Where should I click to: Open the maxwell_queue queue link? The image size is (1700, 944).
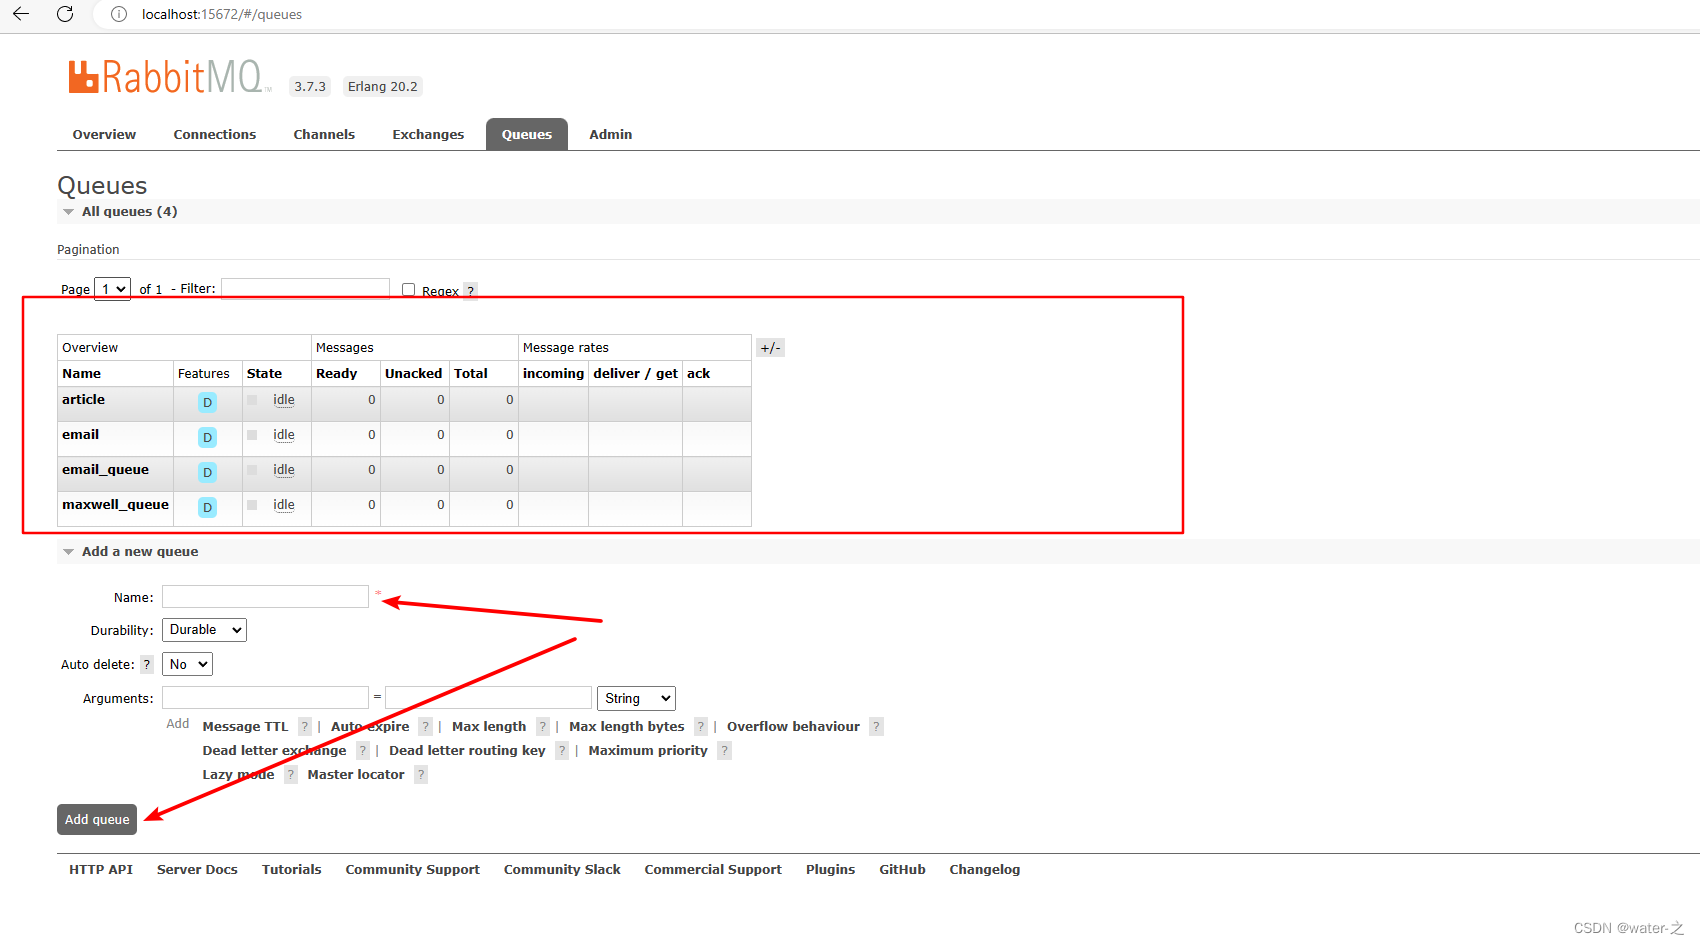116,505
